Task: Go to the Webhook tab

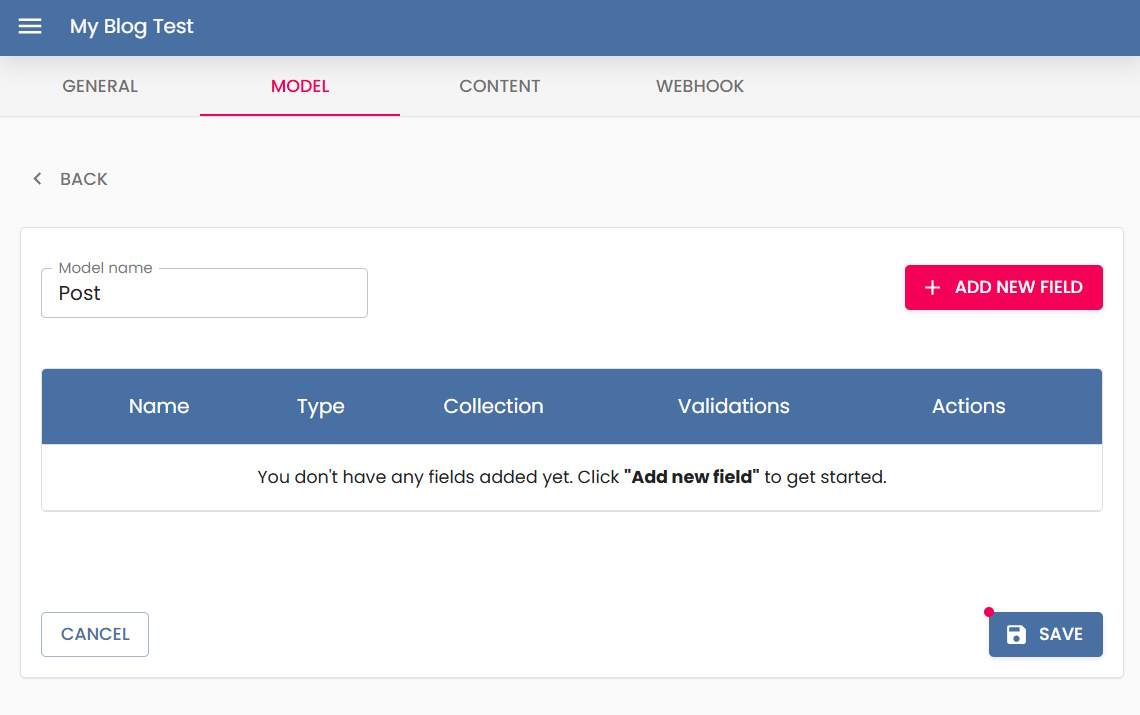Action: tap(700, 86)
